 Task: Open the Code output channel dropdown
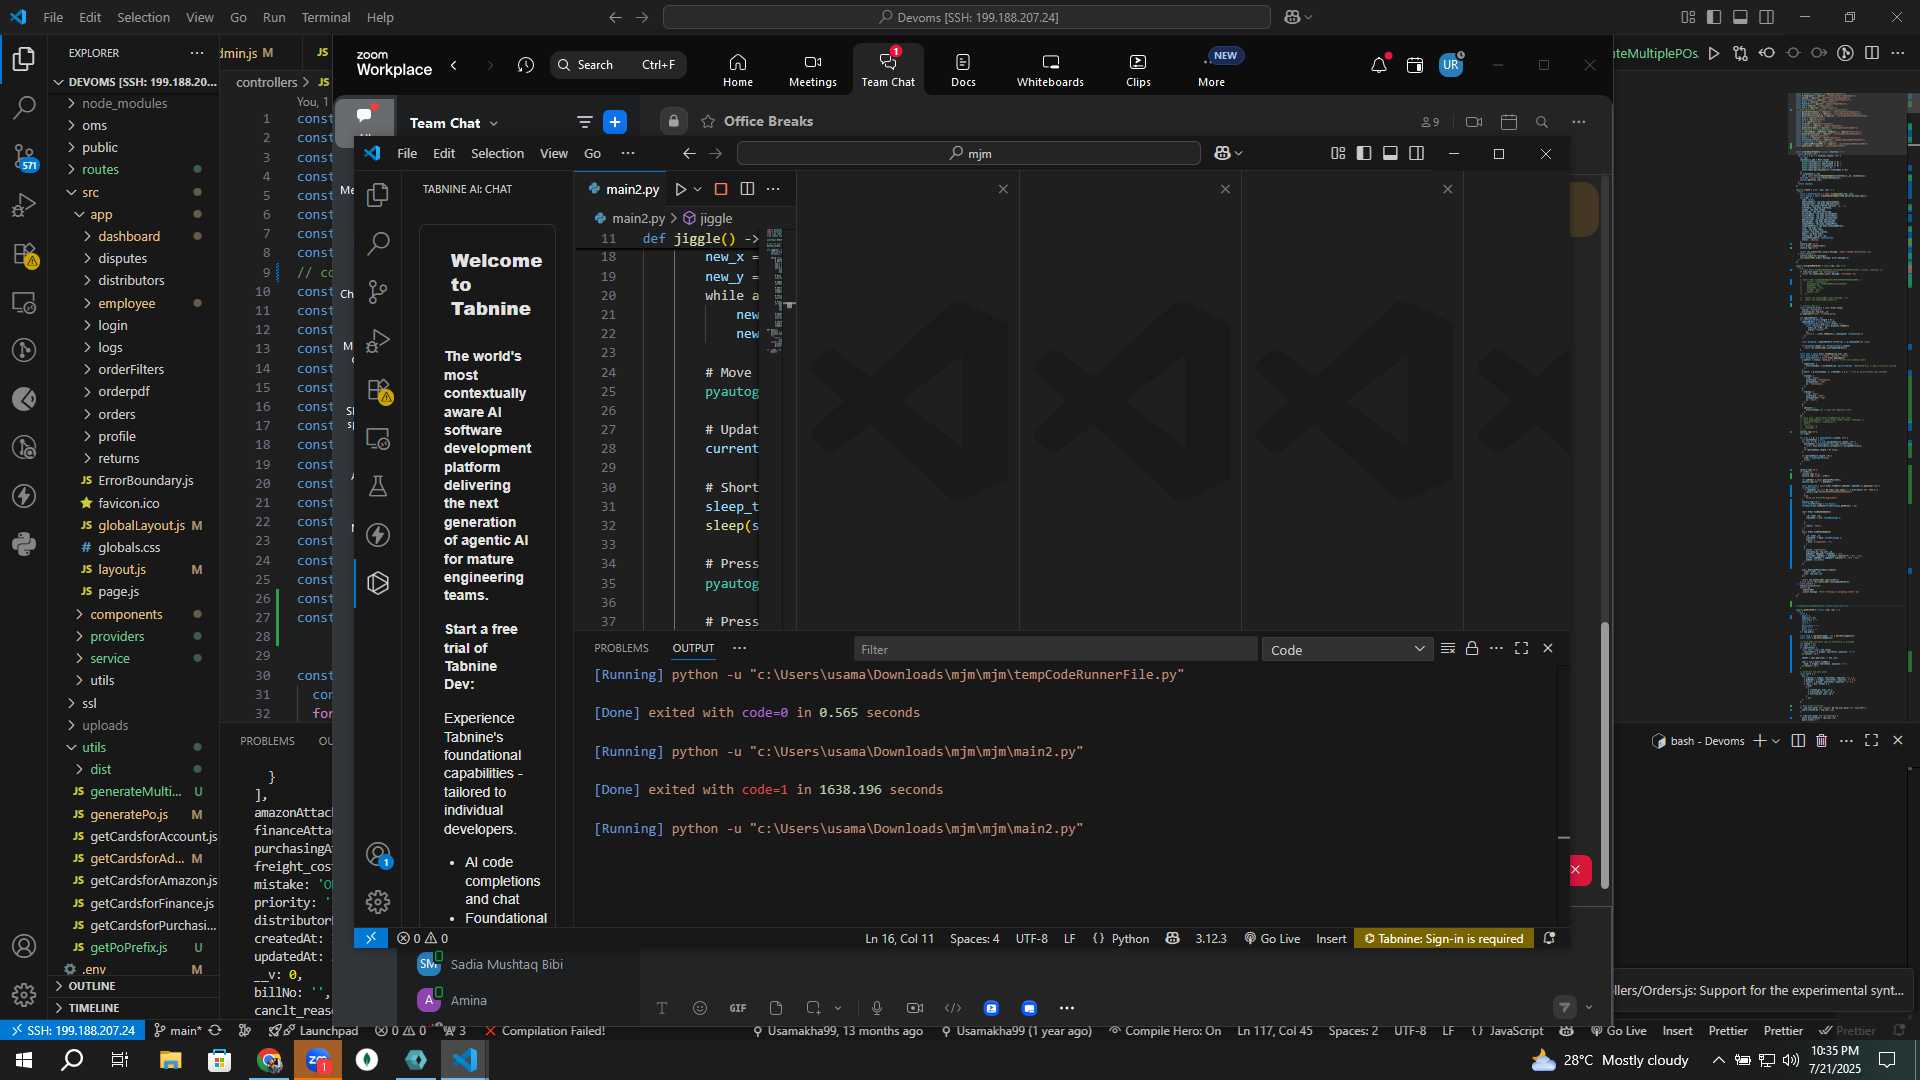[1347, 650]
